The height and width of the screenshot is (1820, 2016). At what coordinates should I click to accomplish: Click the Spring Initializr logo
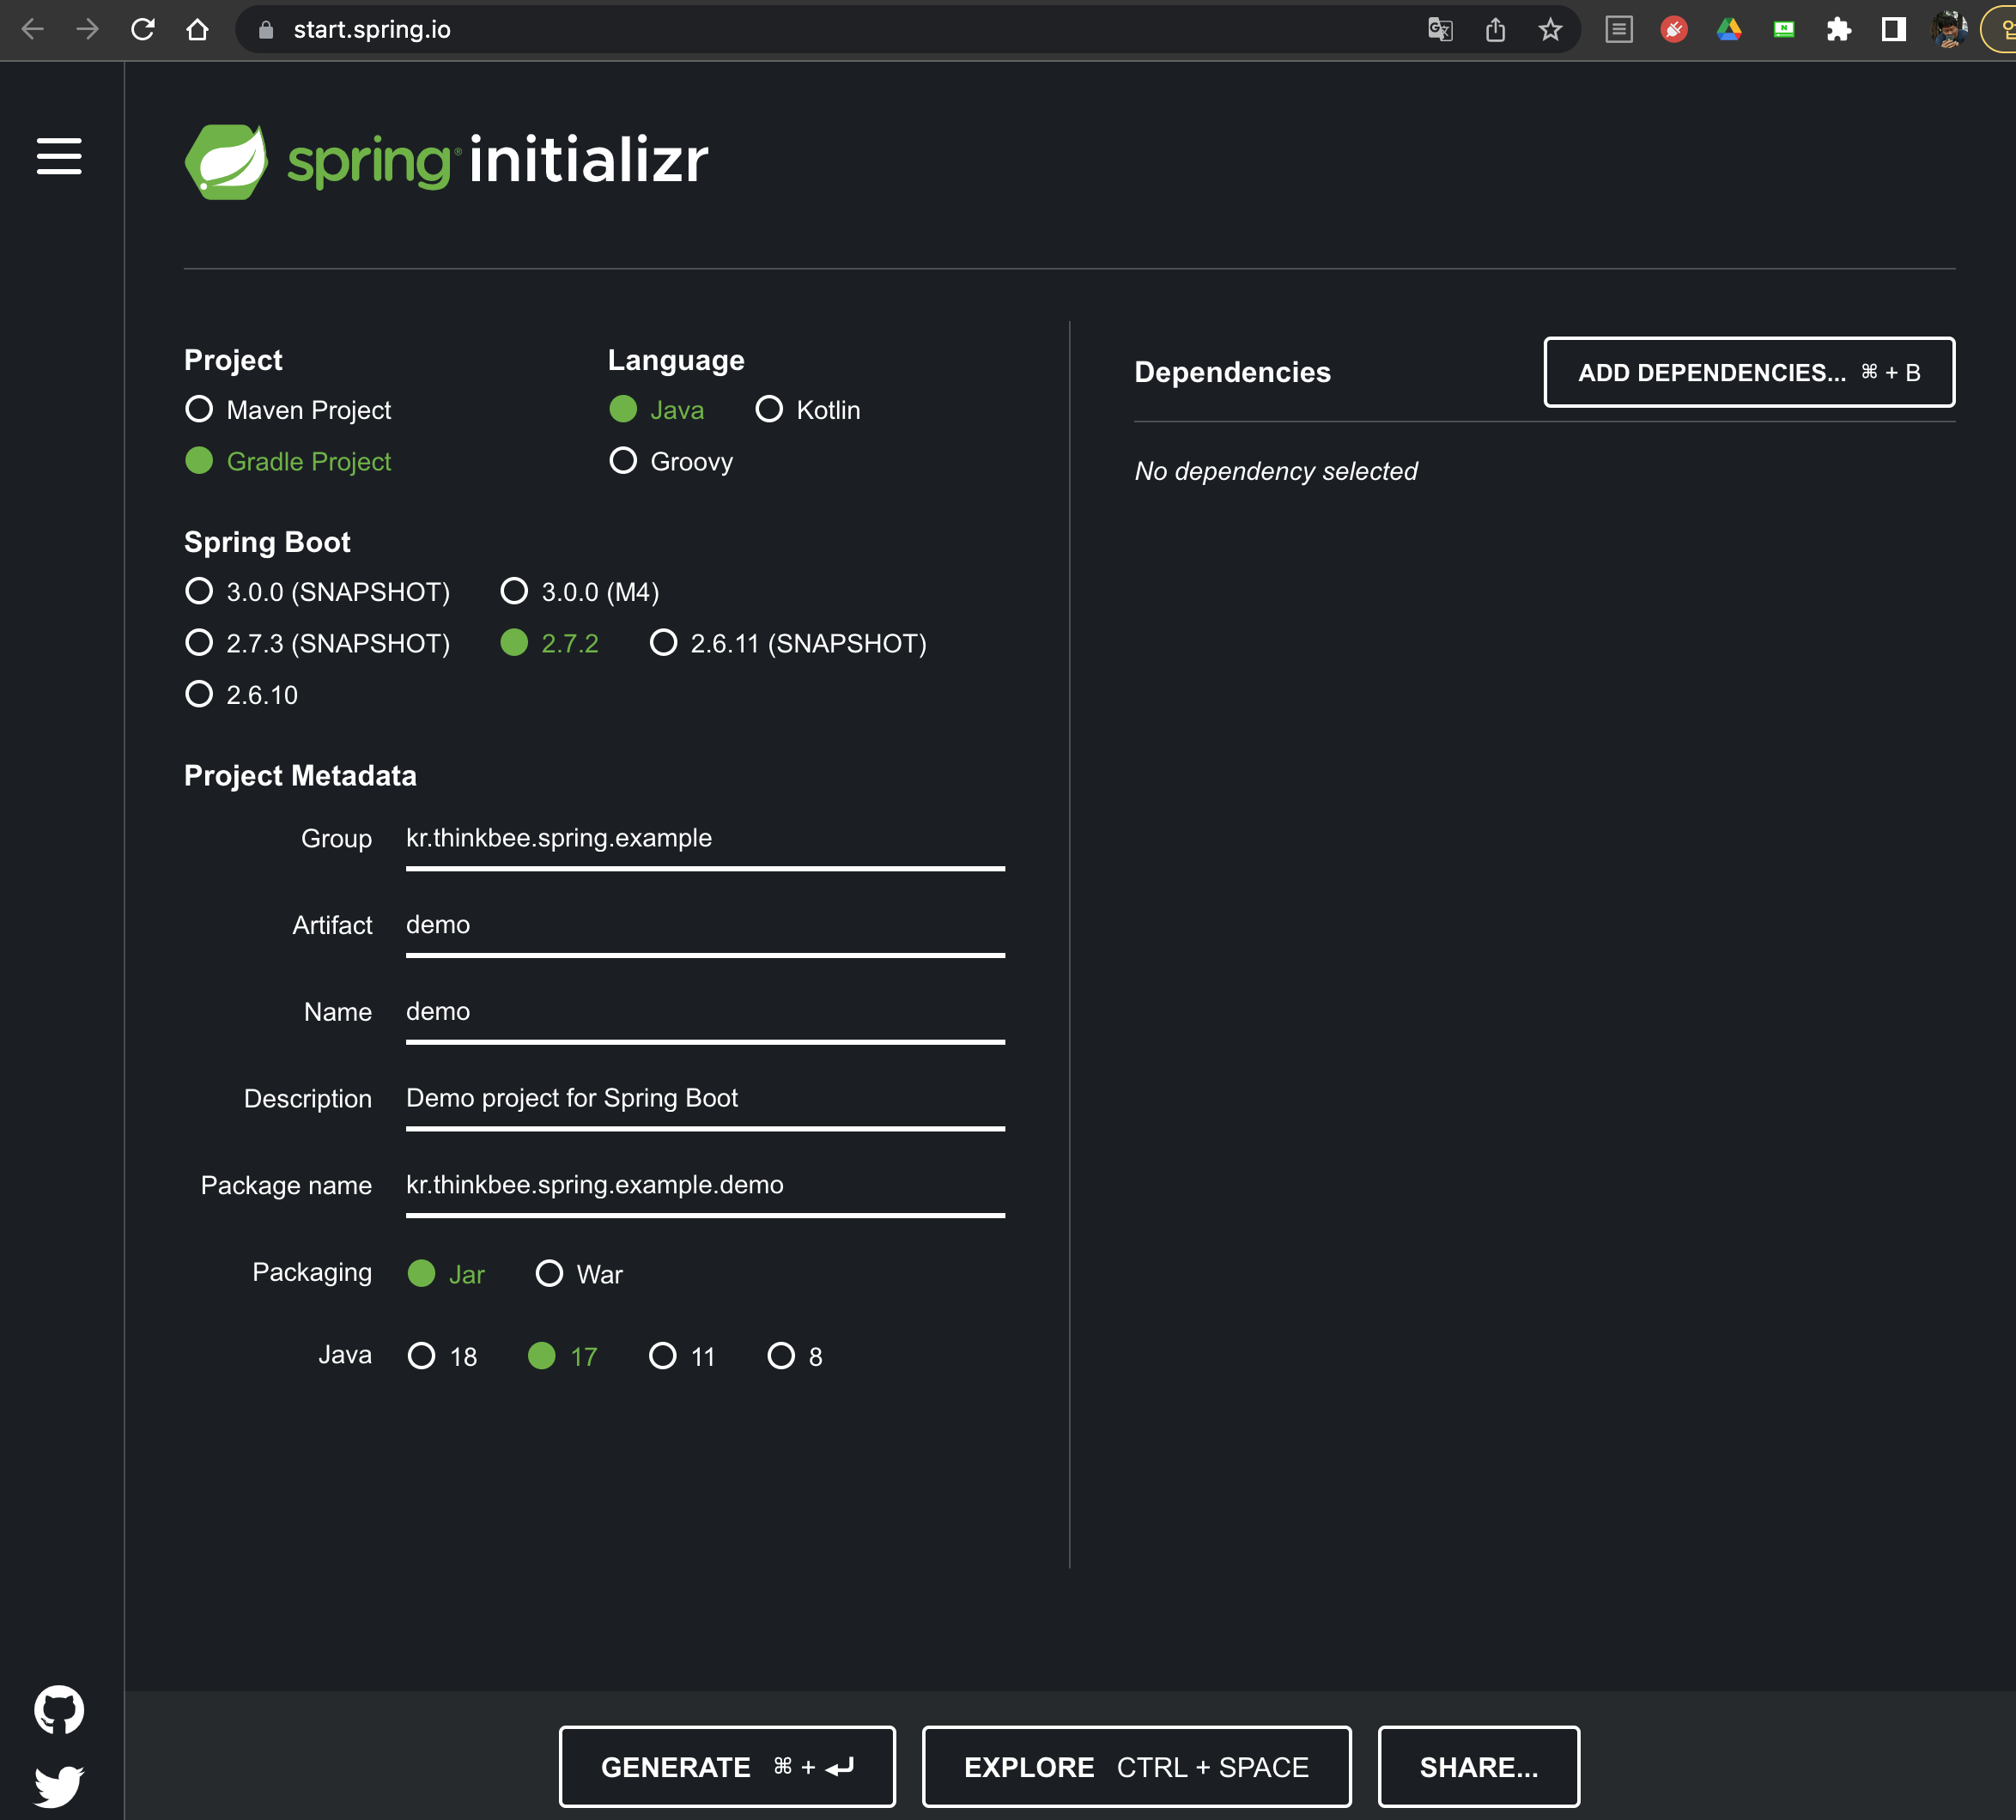[446, 161]
